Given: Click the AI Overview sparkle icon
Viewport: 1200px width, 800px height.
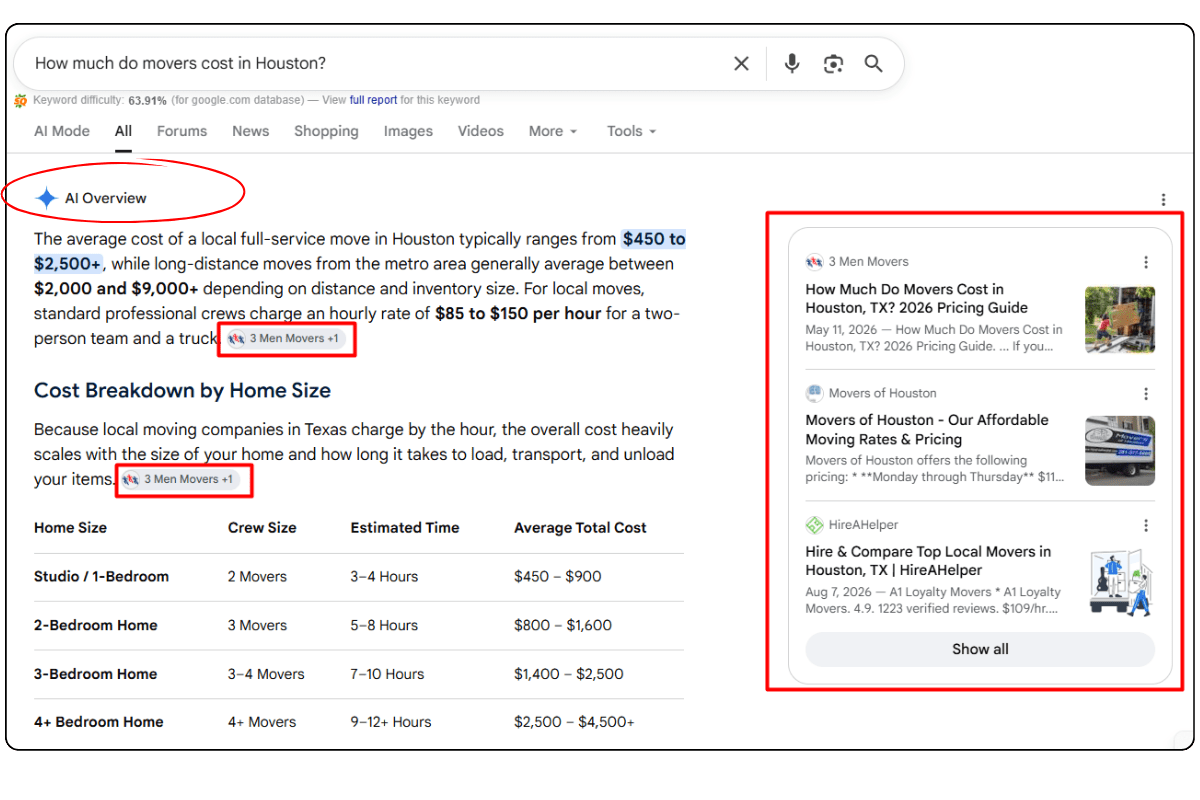Looking at the screenshot, I should click(46, 198).
